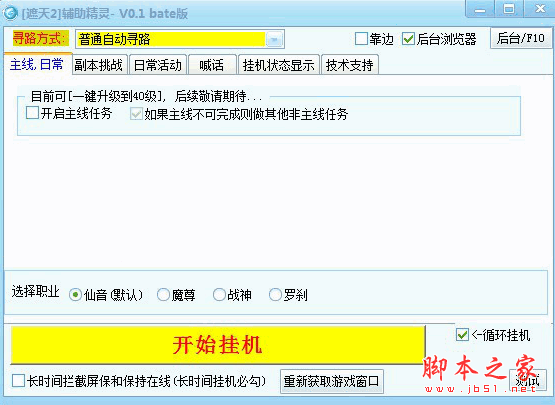Click the 后台/F10 button

pyautogui.click(x=520, y=38)
